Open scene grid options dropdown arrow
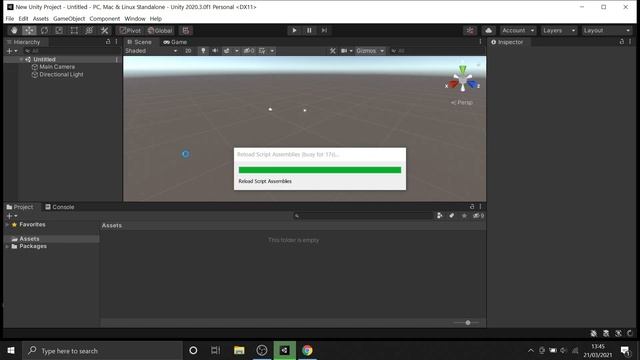Screen dimensions: 640x360 (272, 51)
